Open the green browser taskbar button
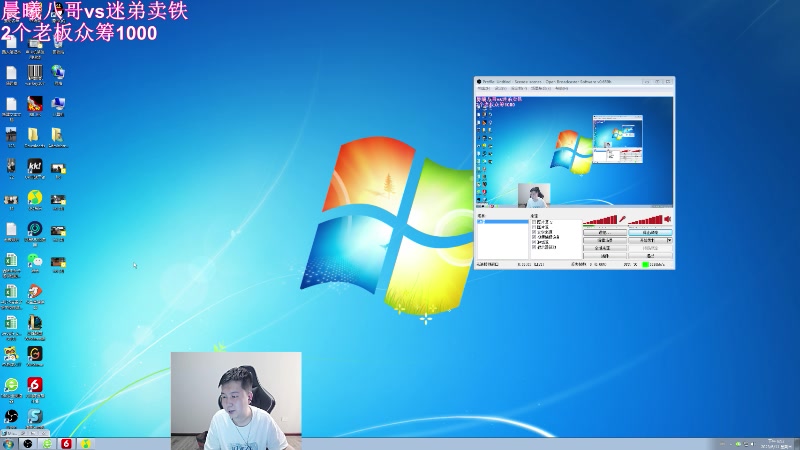Viewport: 800px width, 450px height. [x=47, y=444]
